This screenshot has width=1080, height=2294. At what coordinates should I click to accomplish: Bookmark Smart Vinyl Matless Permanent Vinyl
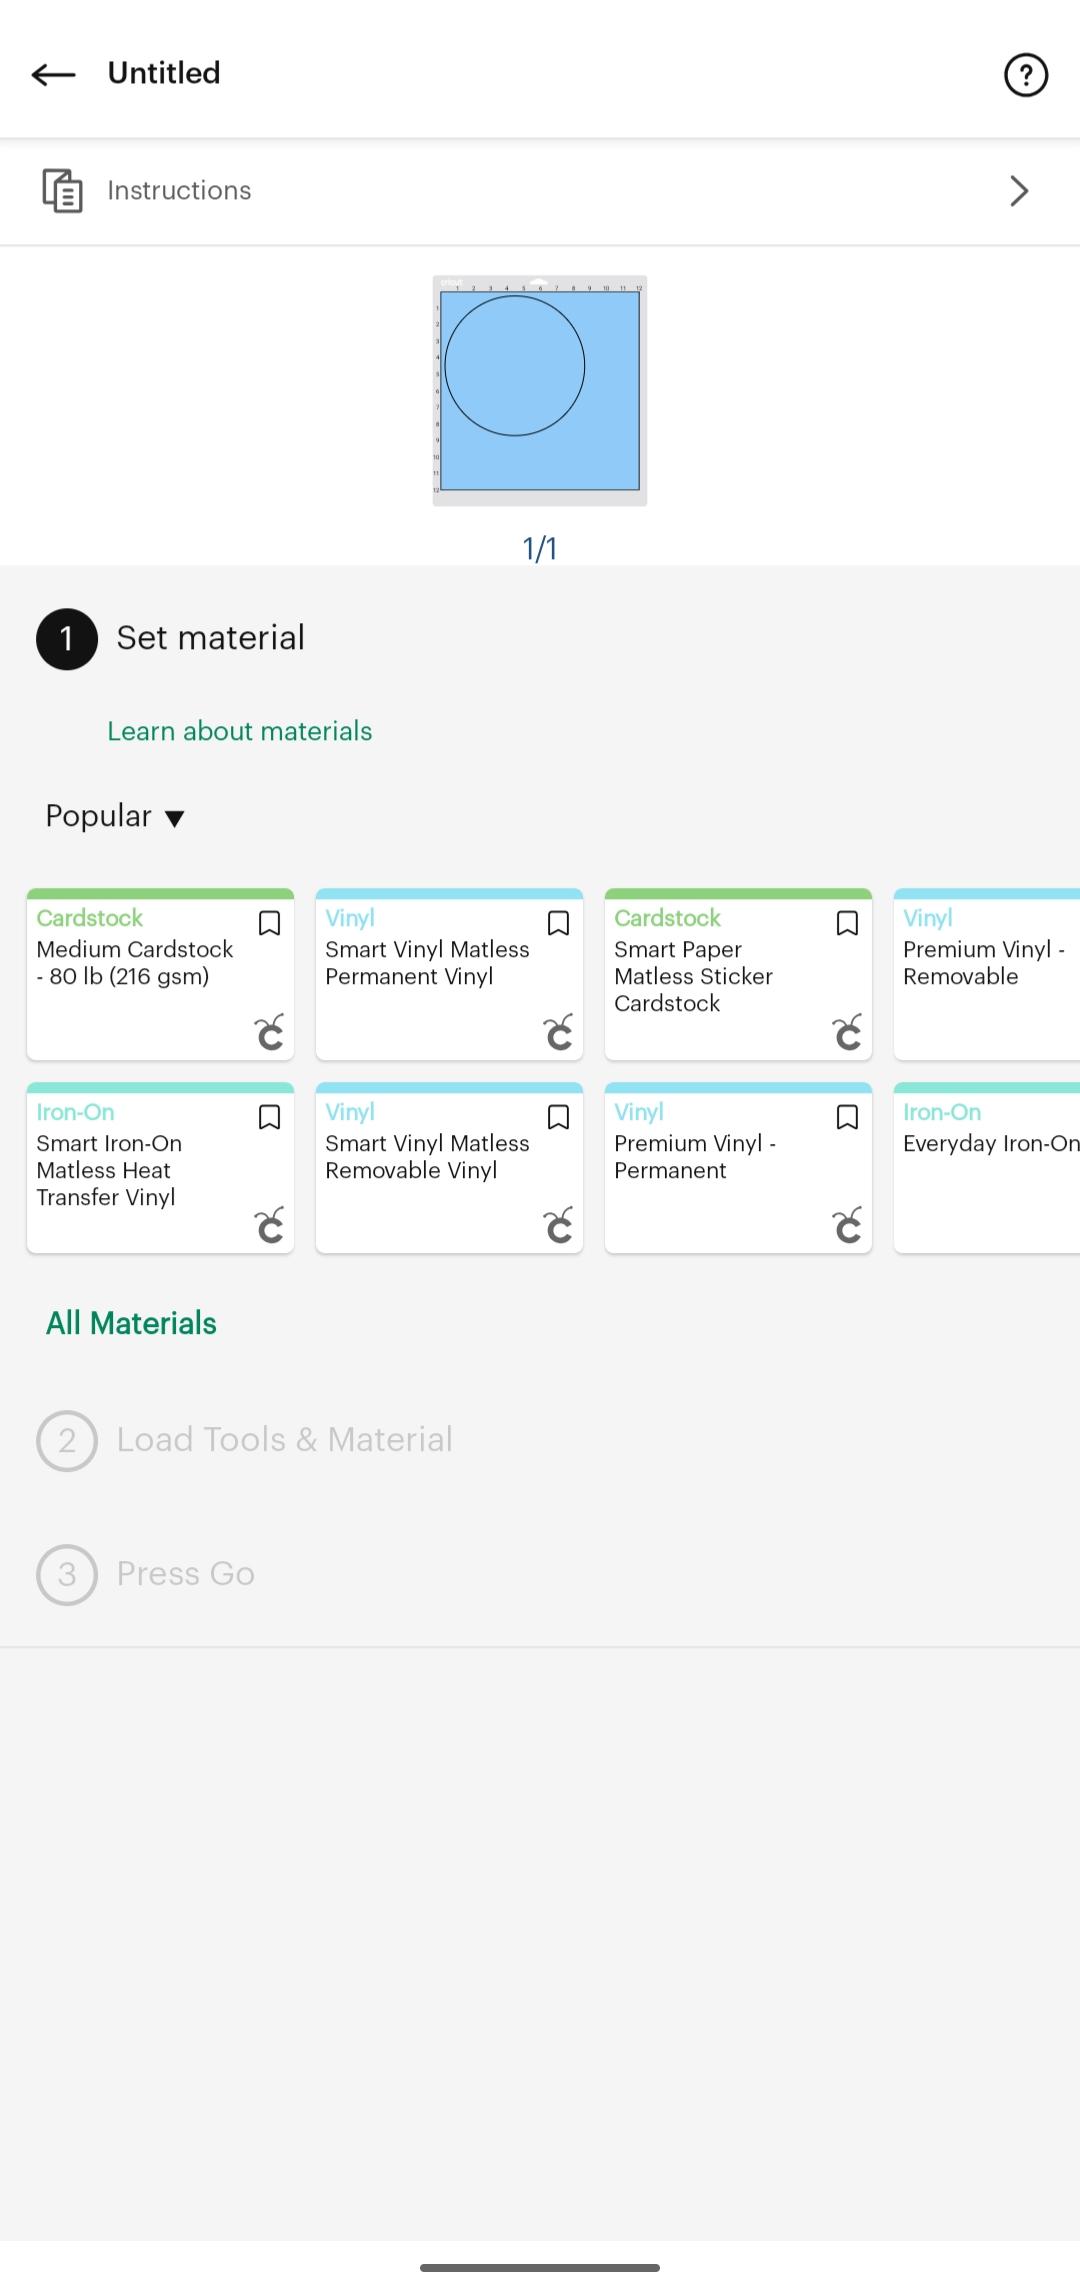[558, 923]
